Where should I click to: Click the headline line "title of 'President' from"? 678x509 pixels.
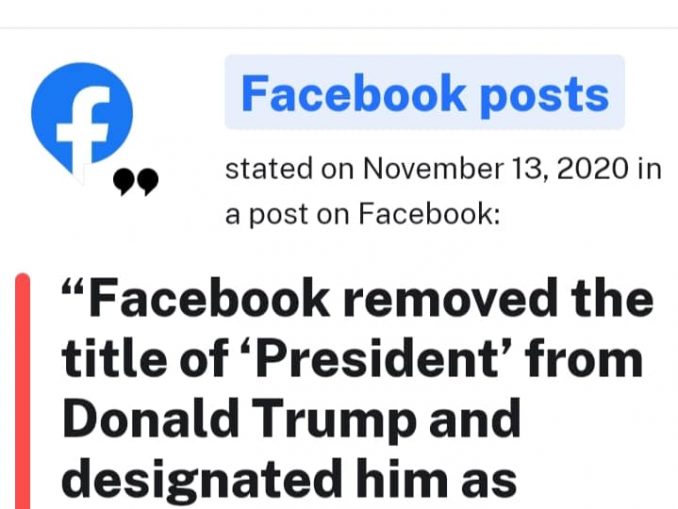pos(352,359)
